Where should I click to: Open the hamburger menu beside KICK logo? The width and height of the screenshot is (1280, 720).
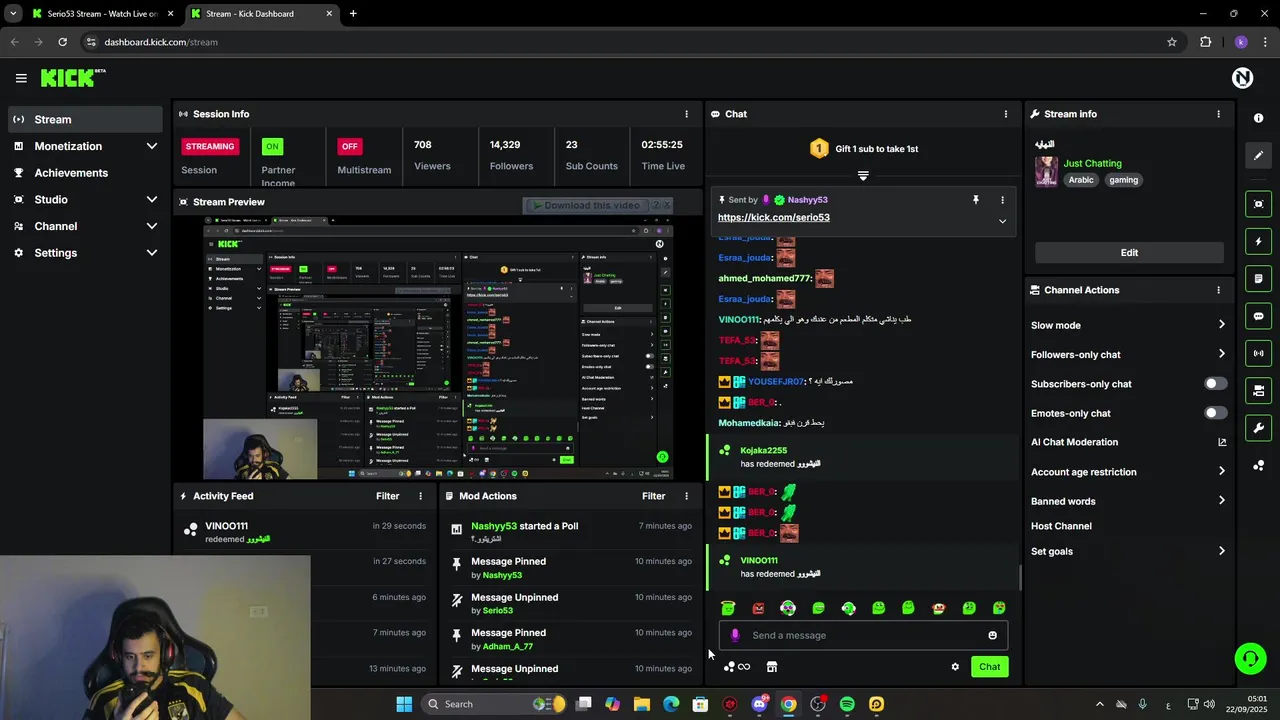point(21,78)
